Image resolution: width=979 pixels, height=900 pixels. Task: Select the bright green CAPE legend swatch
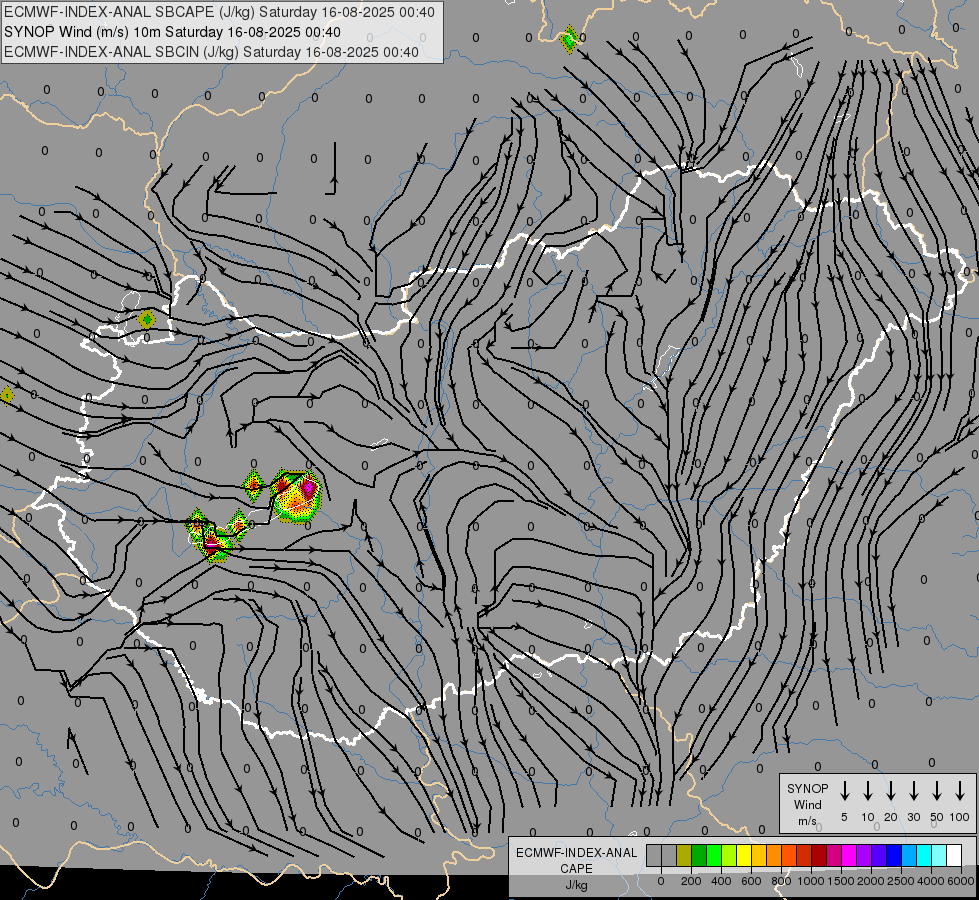pyautogui.click(x=714, y=855)
